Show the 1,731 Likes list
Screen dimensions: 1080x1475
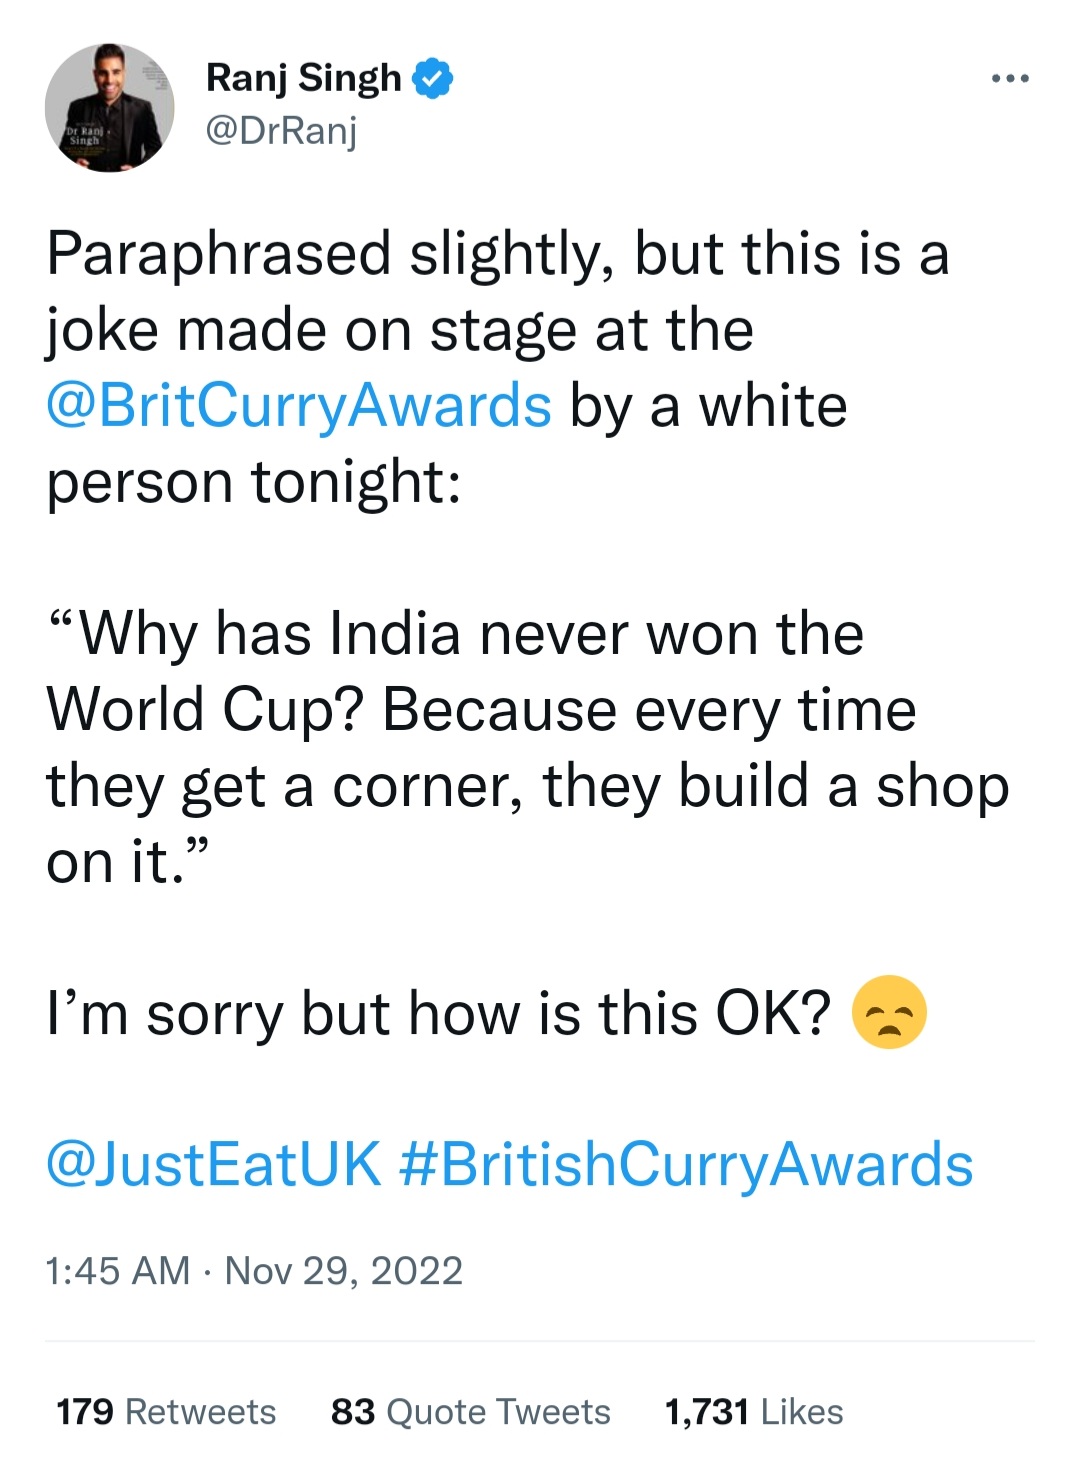[754, 1412]
